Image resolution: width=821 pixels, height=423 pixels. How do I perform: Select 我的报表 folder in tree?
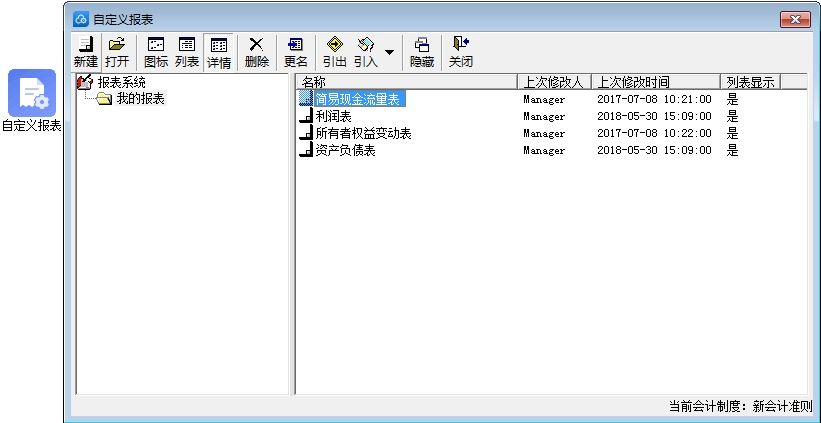[x=140, y=98]
